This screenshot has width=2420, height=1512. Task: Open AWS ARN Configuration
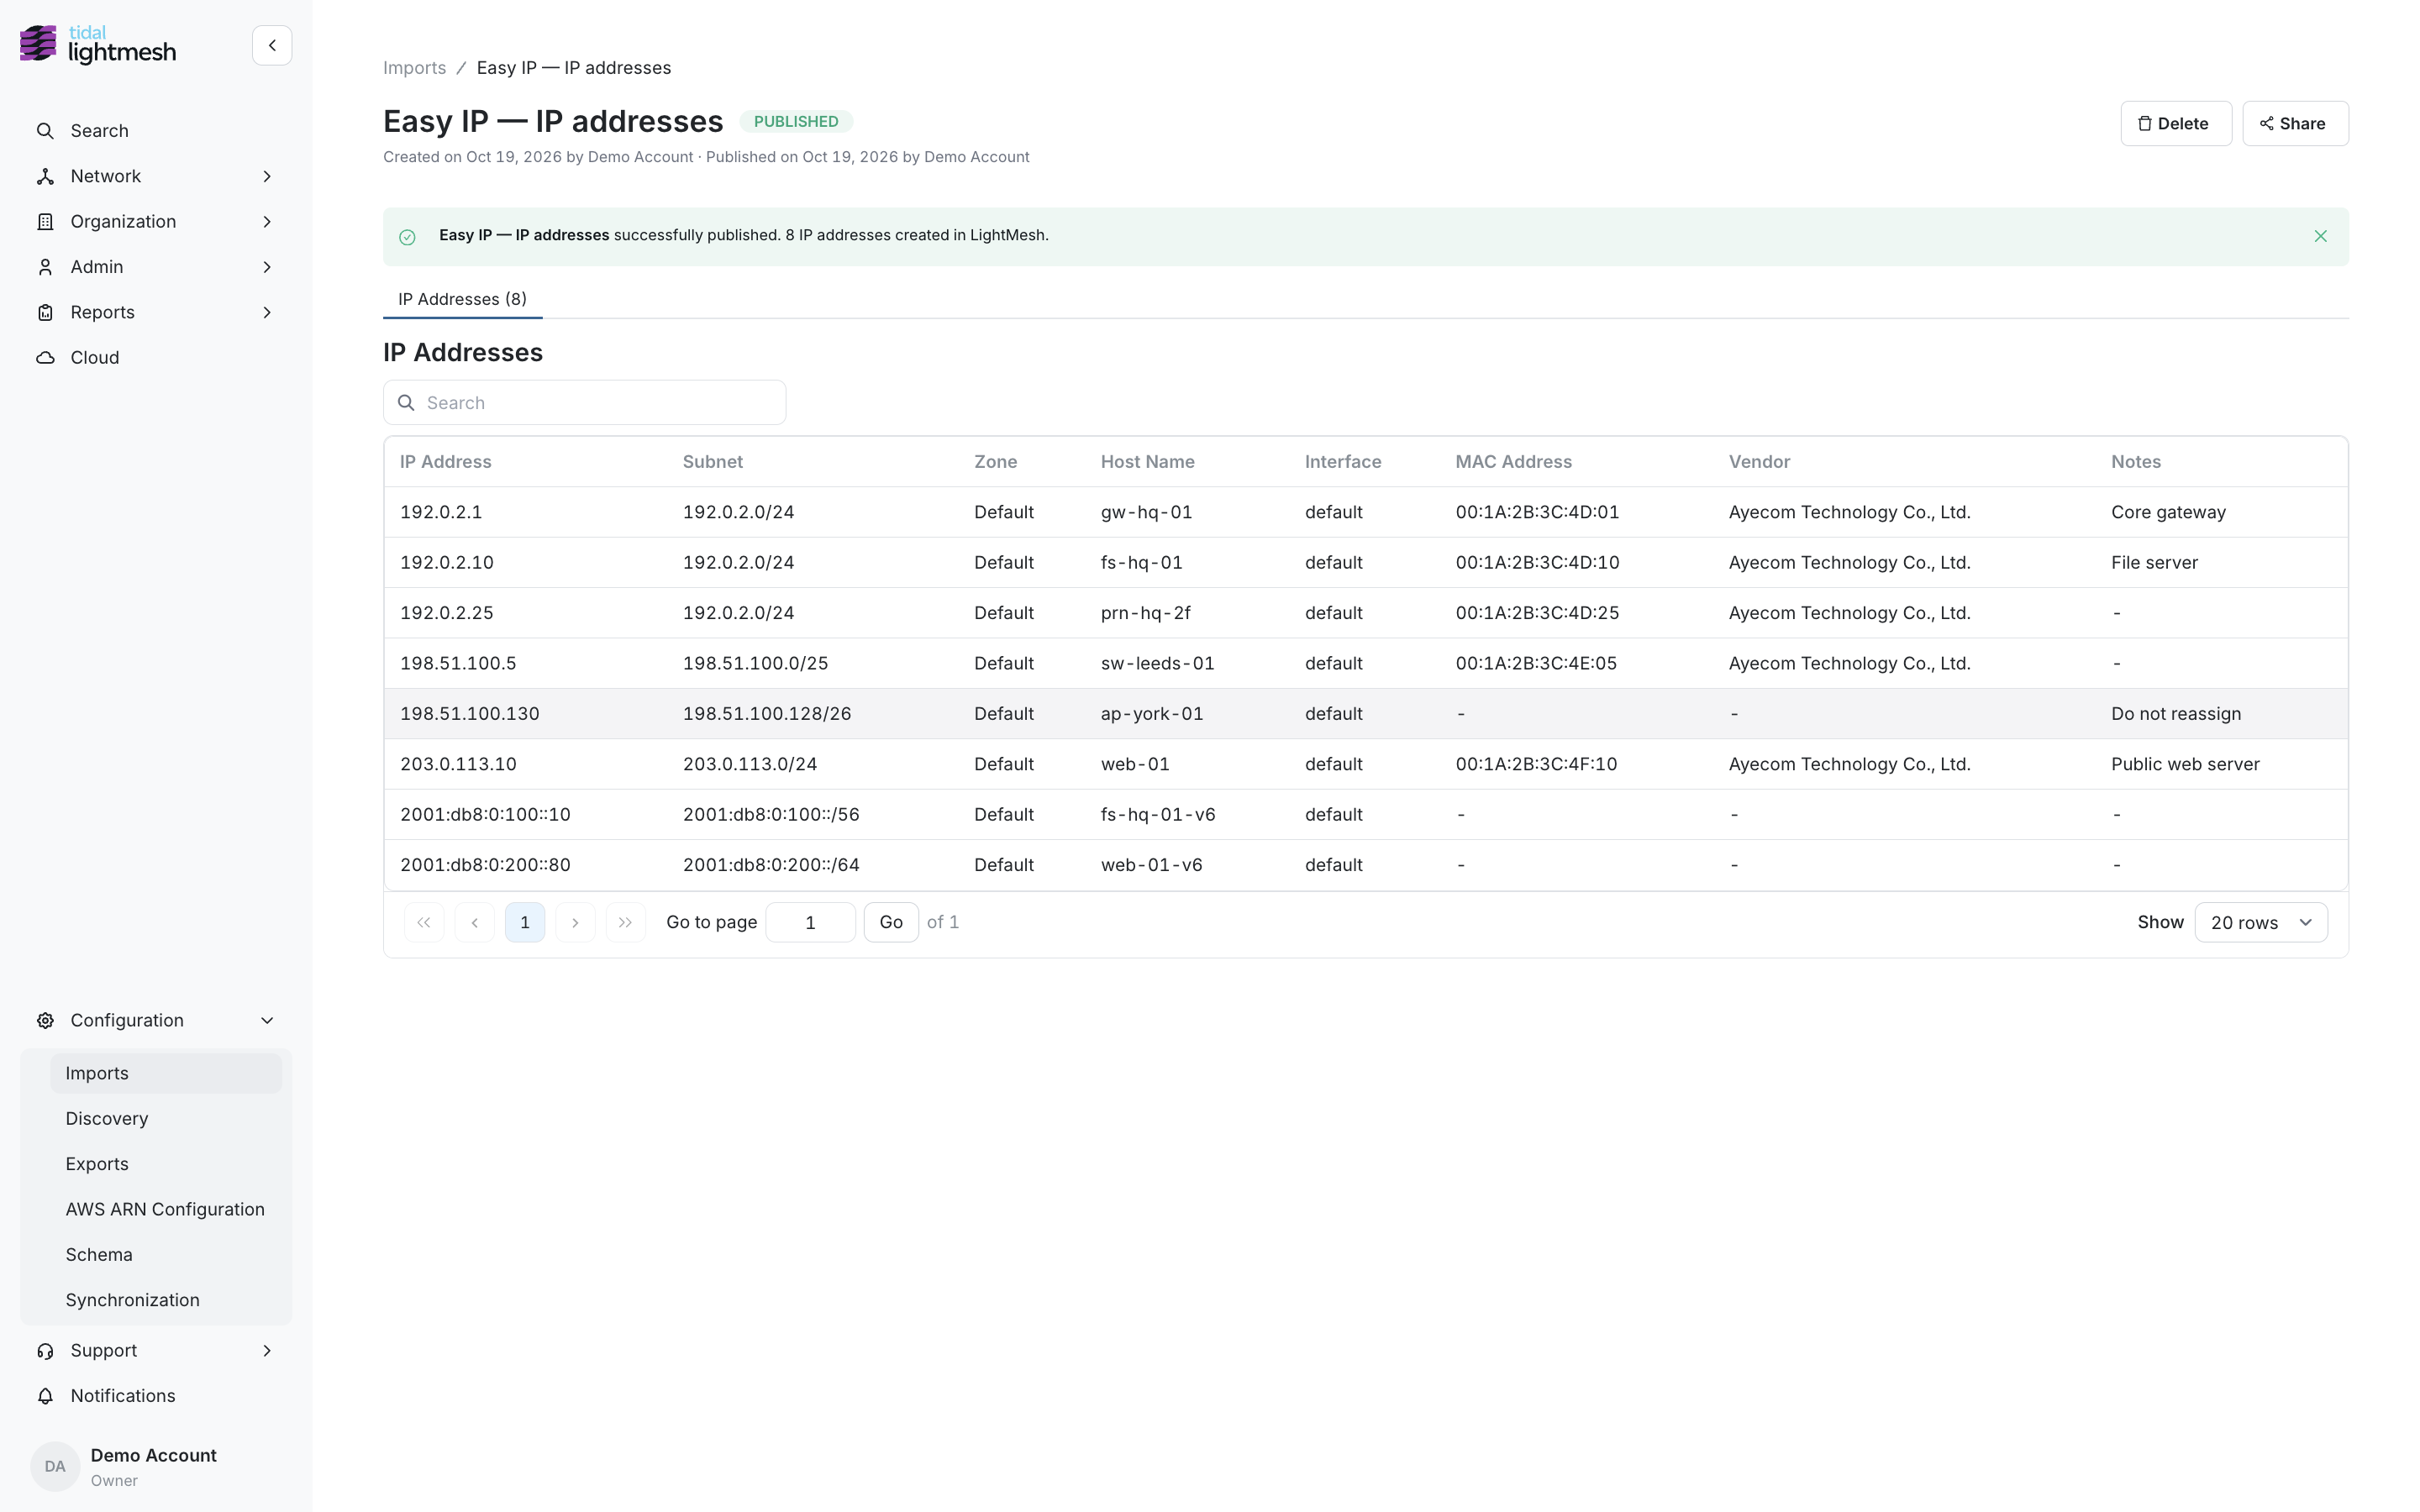tap(166, 1209)
